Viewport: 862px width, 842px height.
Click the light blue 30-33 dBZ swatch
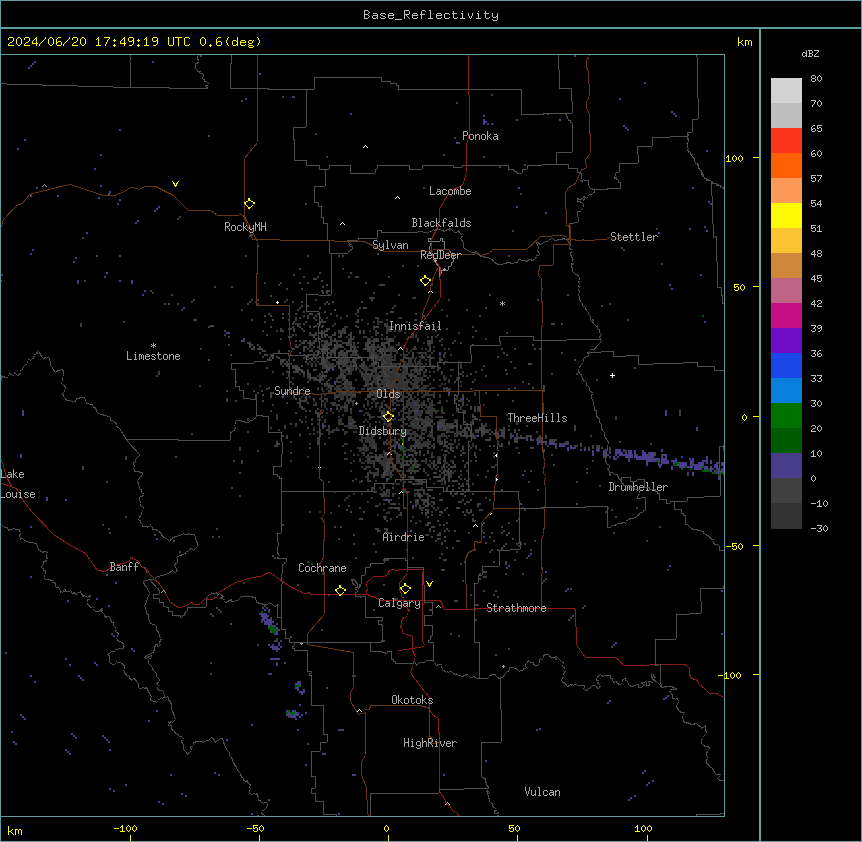[x=786, y=391]
